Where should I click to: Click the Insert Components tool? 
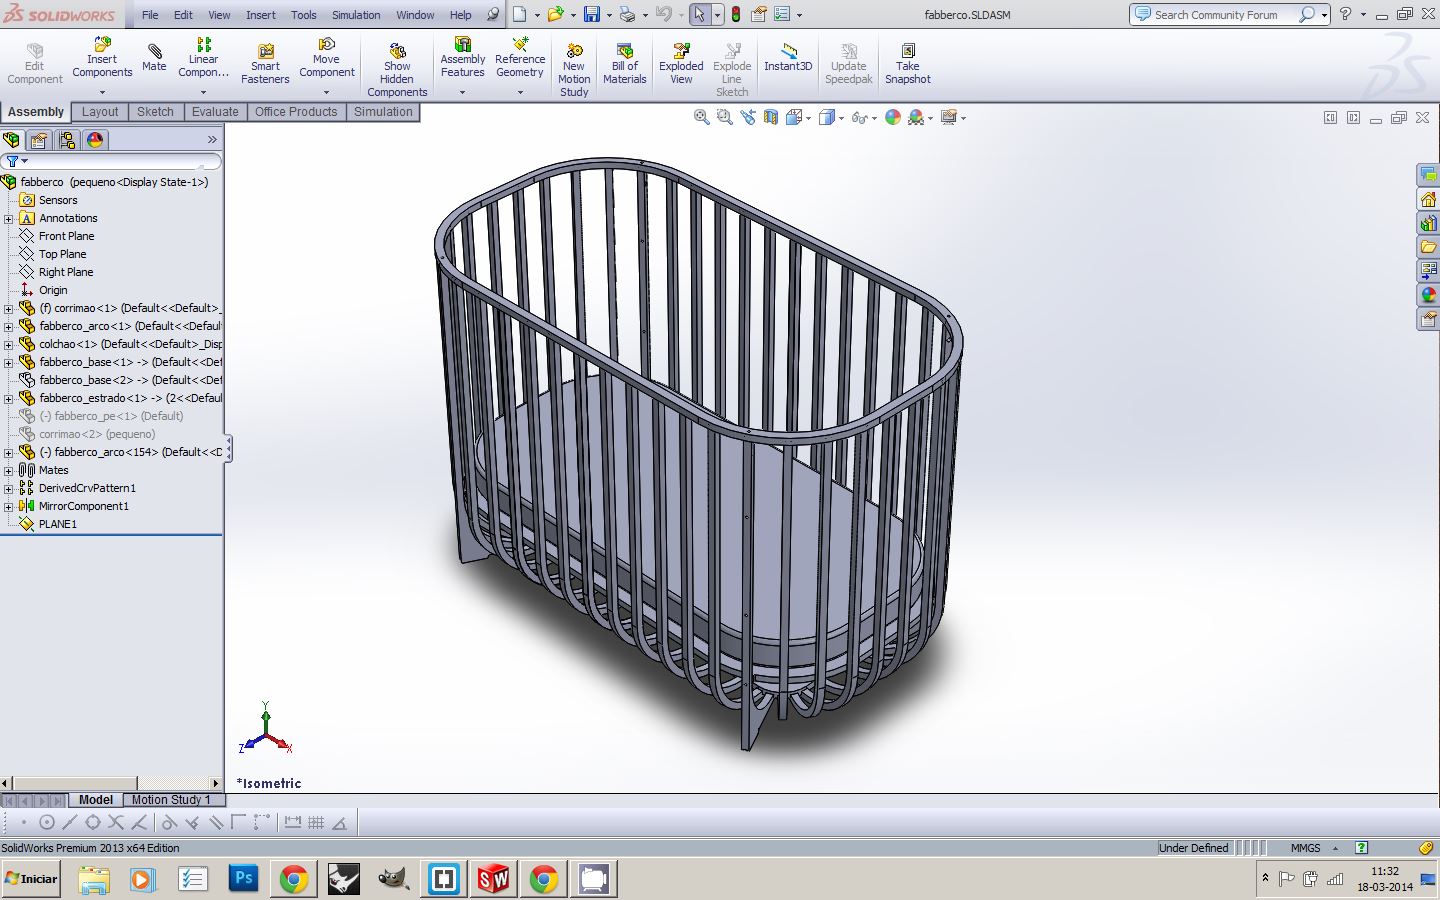click(x=102, y=58)
